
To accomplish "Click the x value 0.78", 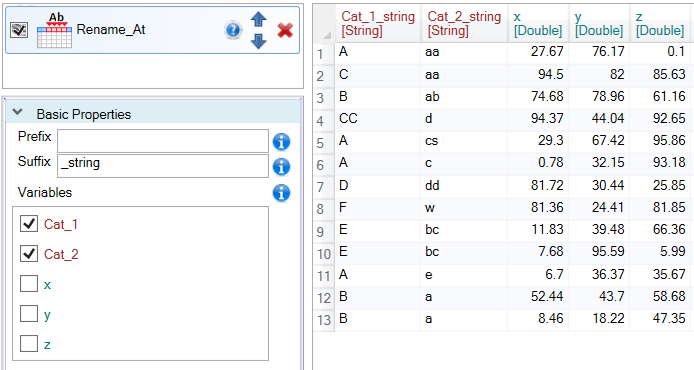I will point(538,163).
